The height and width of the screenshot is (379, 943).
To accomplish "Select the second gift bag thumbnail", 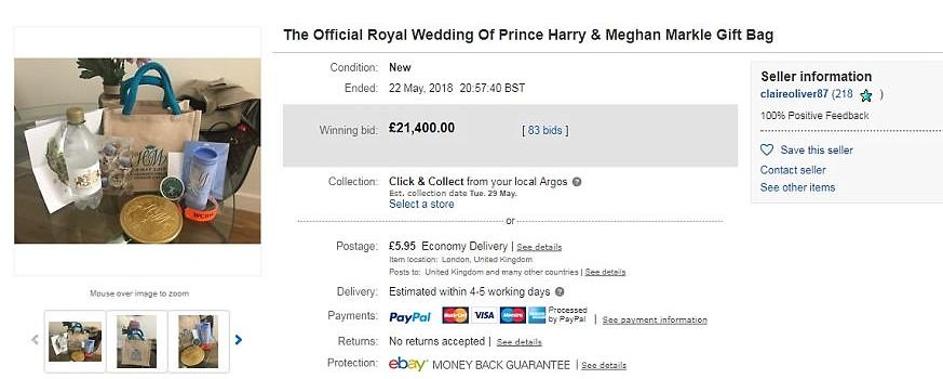I will pyautogui.click(x=137, y=341).
